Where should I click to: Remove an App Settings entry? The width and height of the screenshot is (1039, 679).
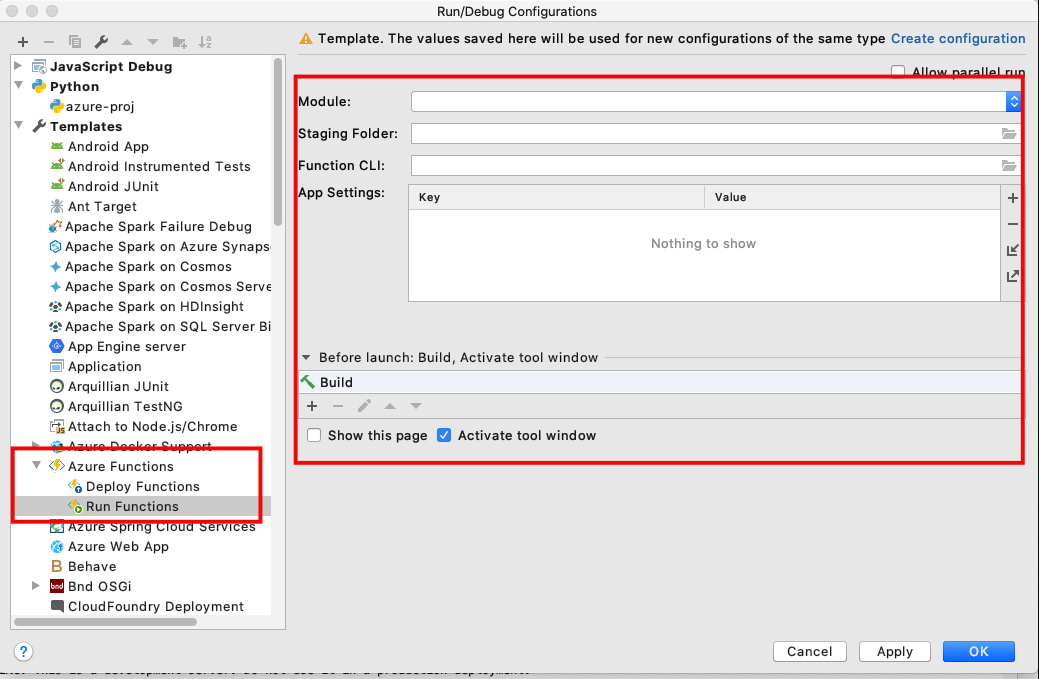tap(1012, 224)
